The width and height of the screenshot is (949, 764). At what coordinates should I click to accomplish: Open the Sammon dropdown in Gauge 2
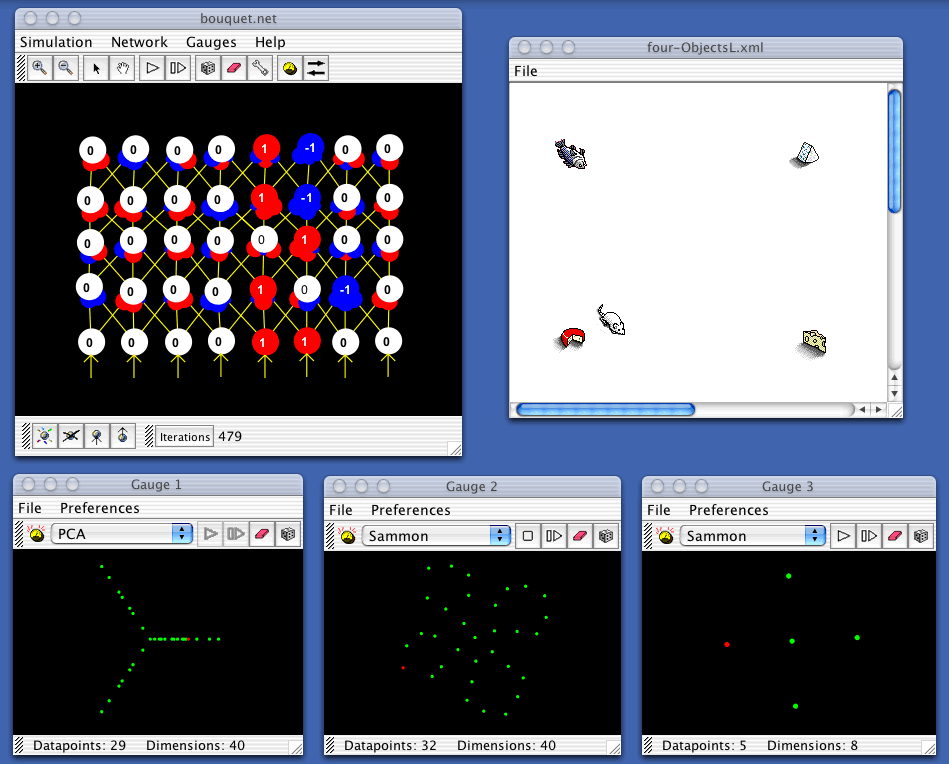click(437, 536)
